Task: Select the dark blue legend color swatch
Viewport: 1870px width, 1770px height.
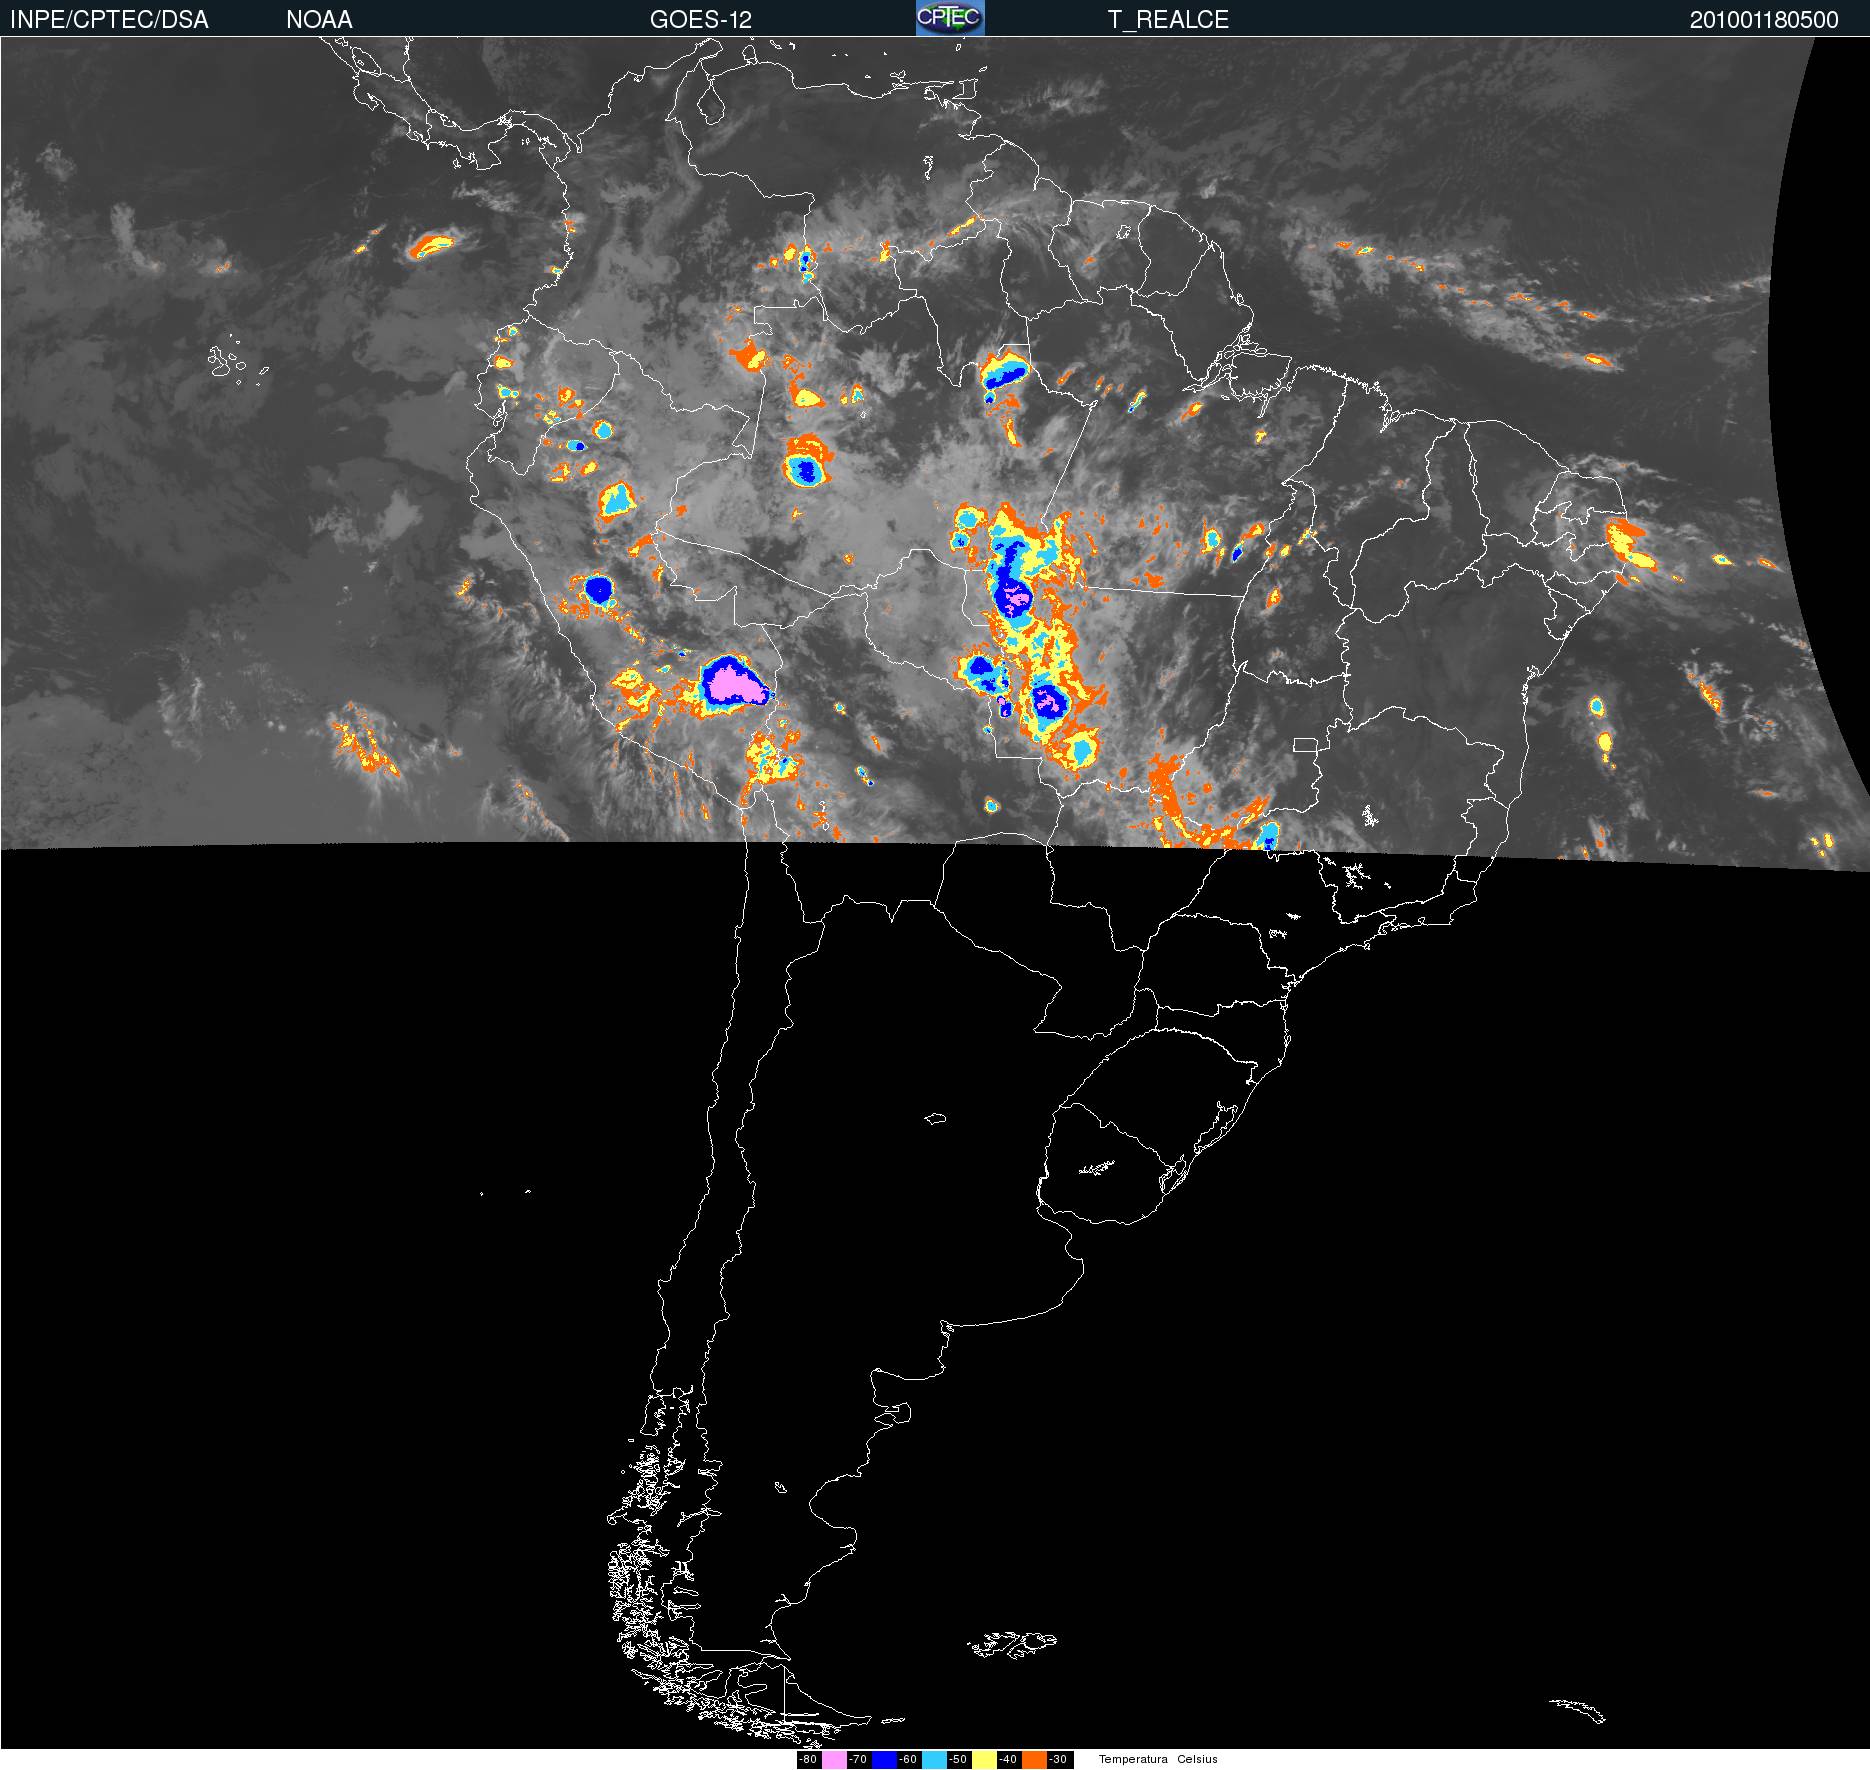Action: point(884,1760)
